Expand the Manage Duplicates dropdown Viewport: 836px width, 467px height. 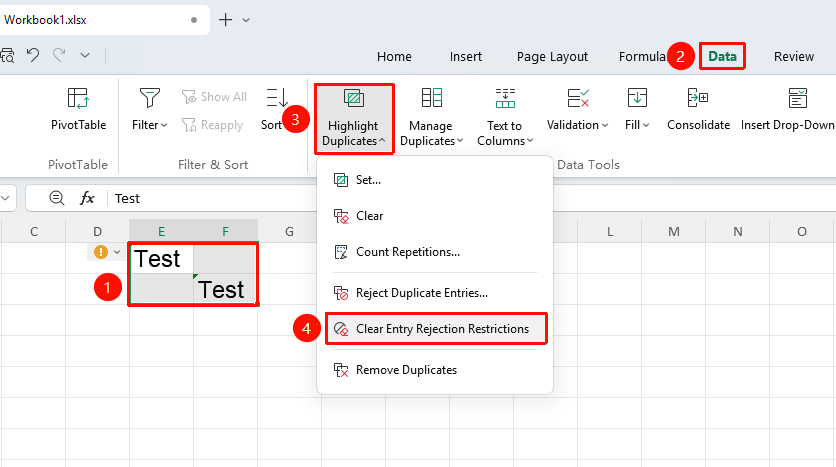pyautogui.click(x=460, y=141)
